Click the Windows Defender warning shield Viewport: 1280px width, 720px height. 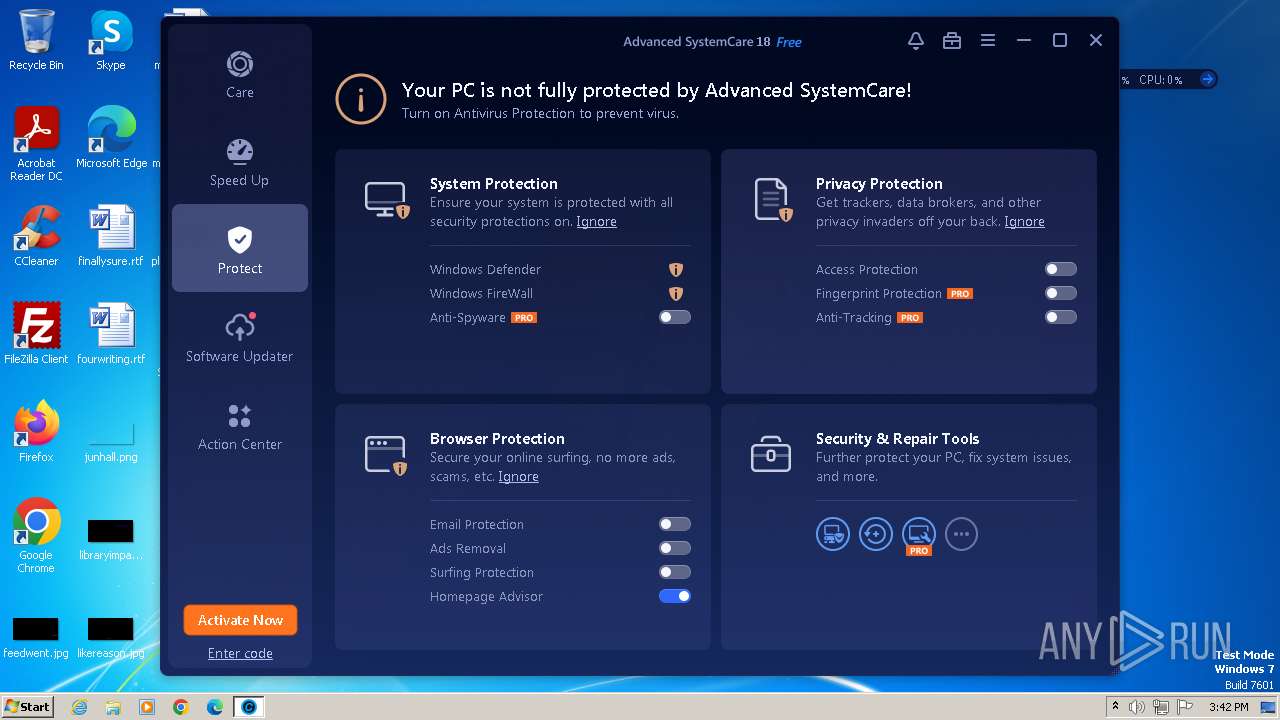coord(675,269)
